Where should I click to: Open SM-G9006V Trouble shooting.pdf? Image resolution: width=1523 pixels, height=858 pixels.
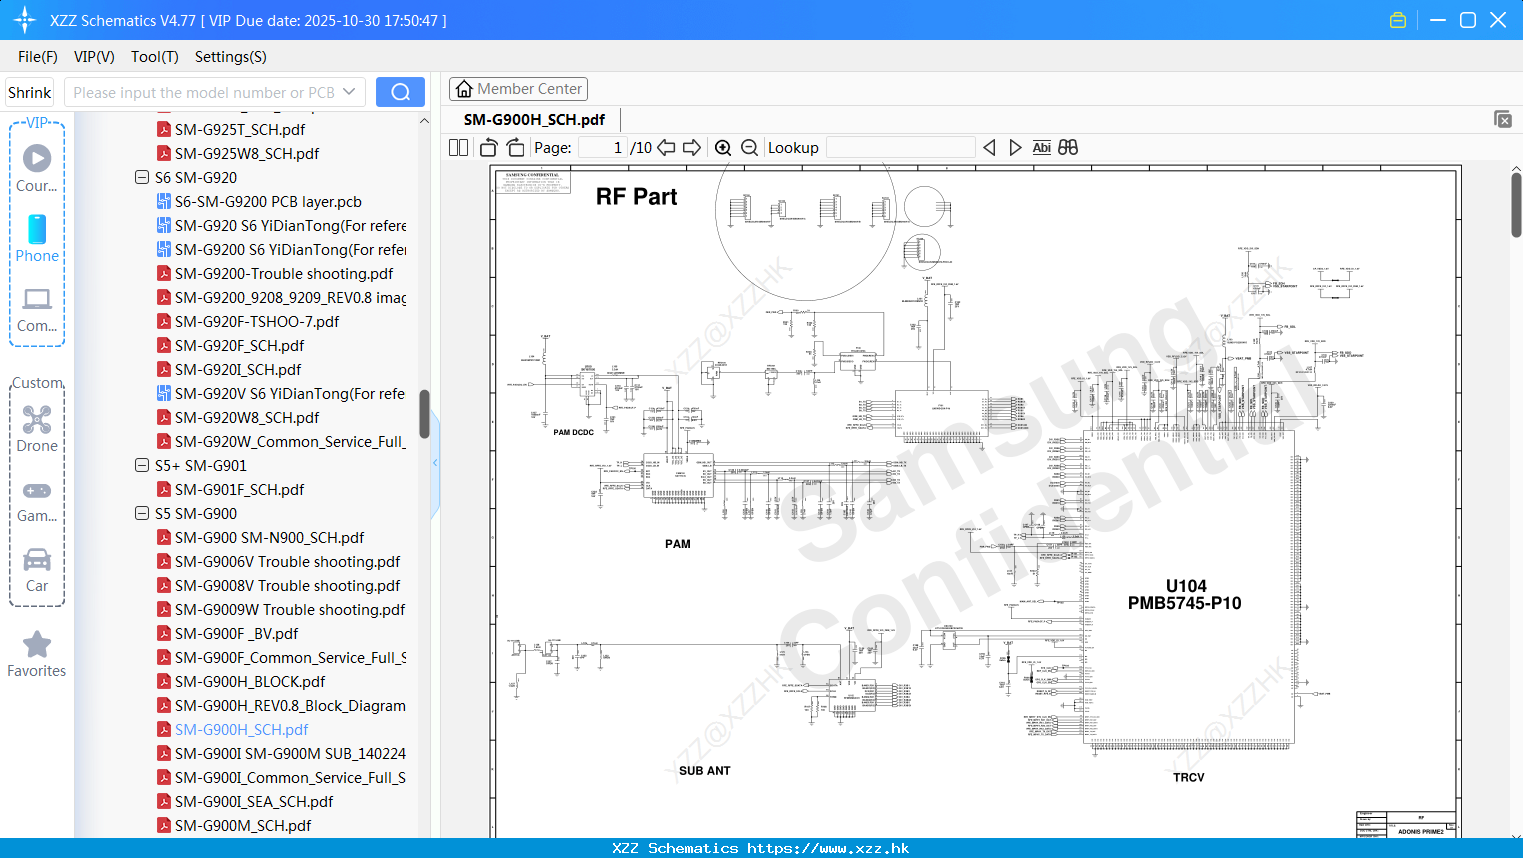tap(279, 561)
